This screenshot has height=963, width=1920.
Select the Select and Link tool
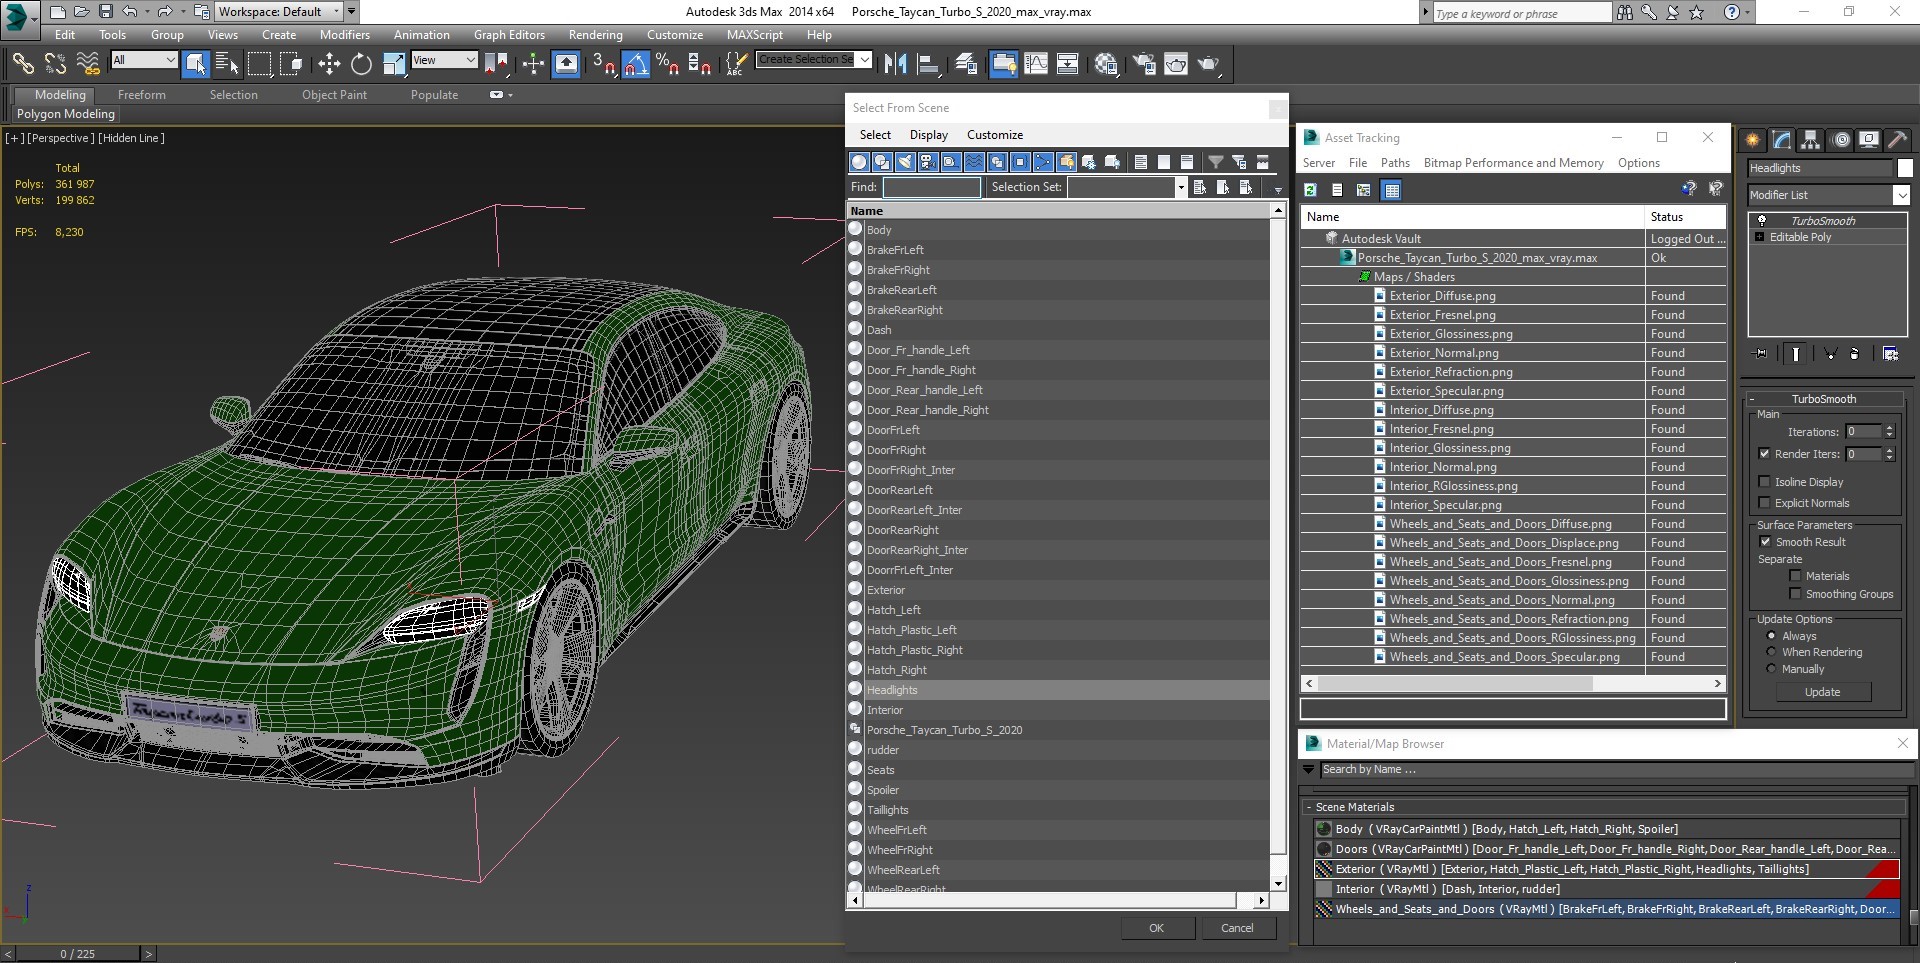click(22, 64)
